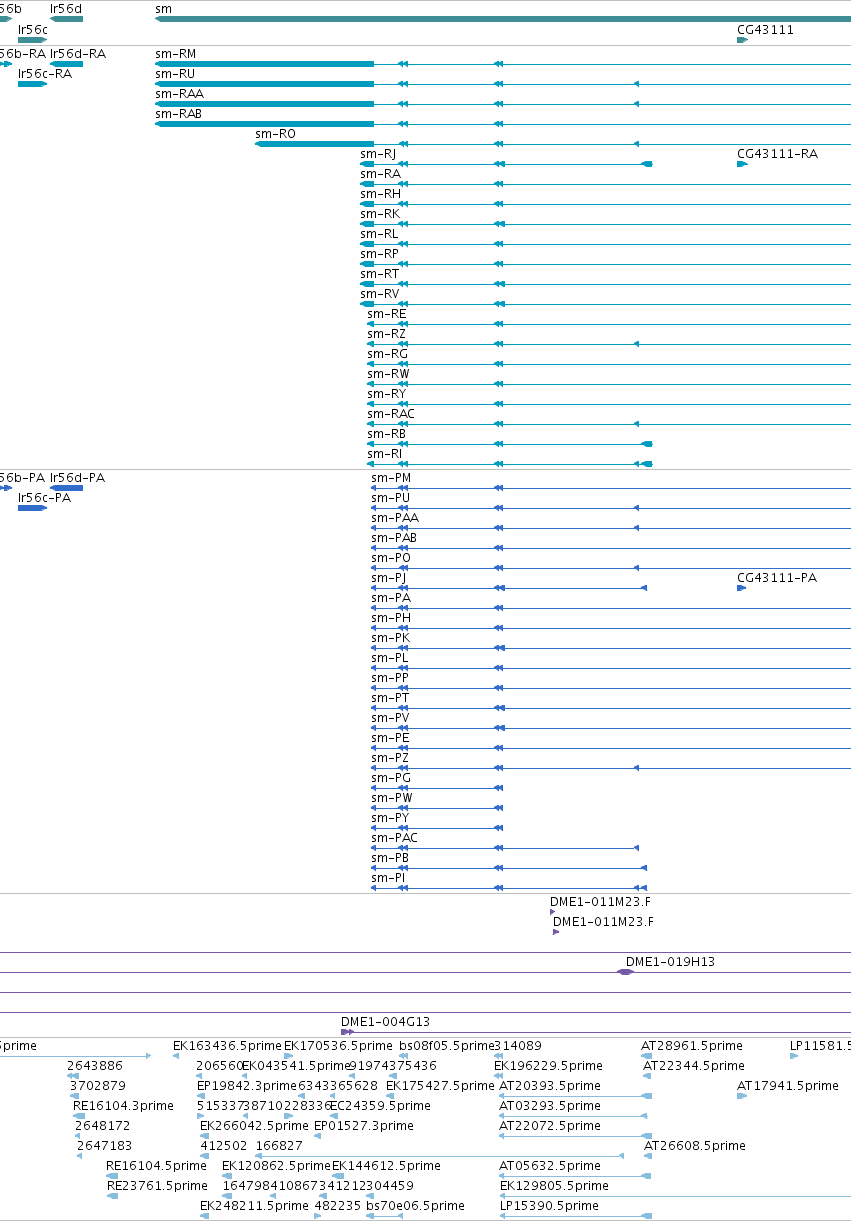Click the Ir56d-RA transcript label
Image resolution: width=851 pixels, height=1221 pixels.
(x=78, y=53)
